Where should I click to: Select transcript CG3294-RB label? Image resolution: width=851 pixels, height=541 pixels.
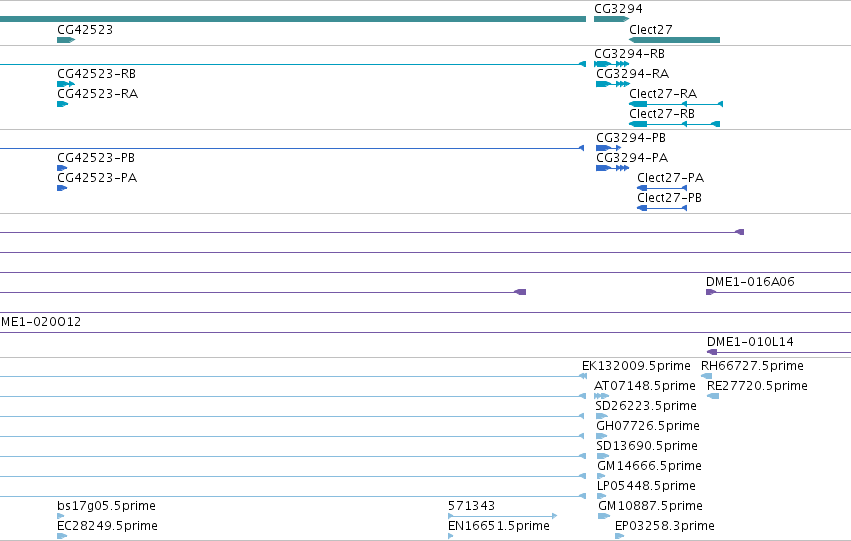pyautogui.click(x=630, y=54)
